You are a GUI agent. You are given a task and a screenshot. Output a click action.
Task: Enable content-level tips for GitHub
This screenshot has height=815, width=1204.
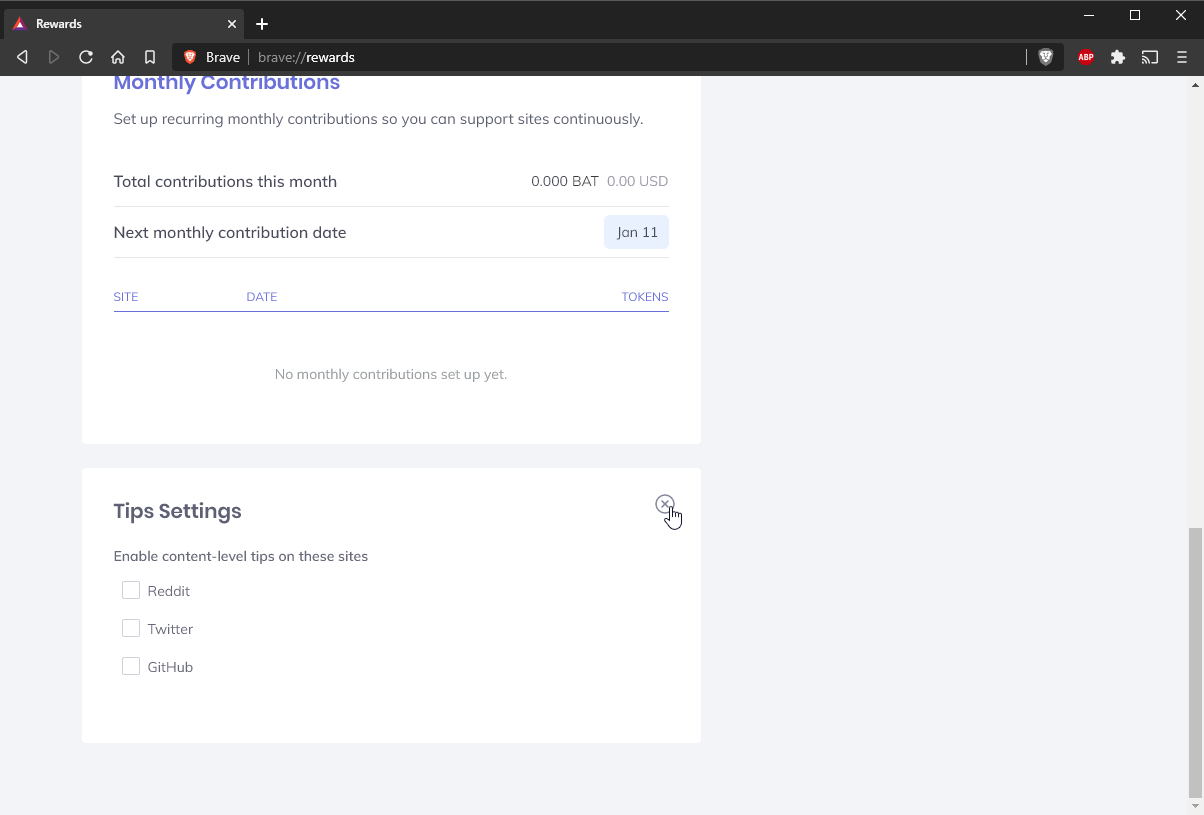coord(131,667)
